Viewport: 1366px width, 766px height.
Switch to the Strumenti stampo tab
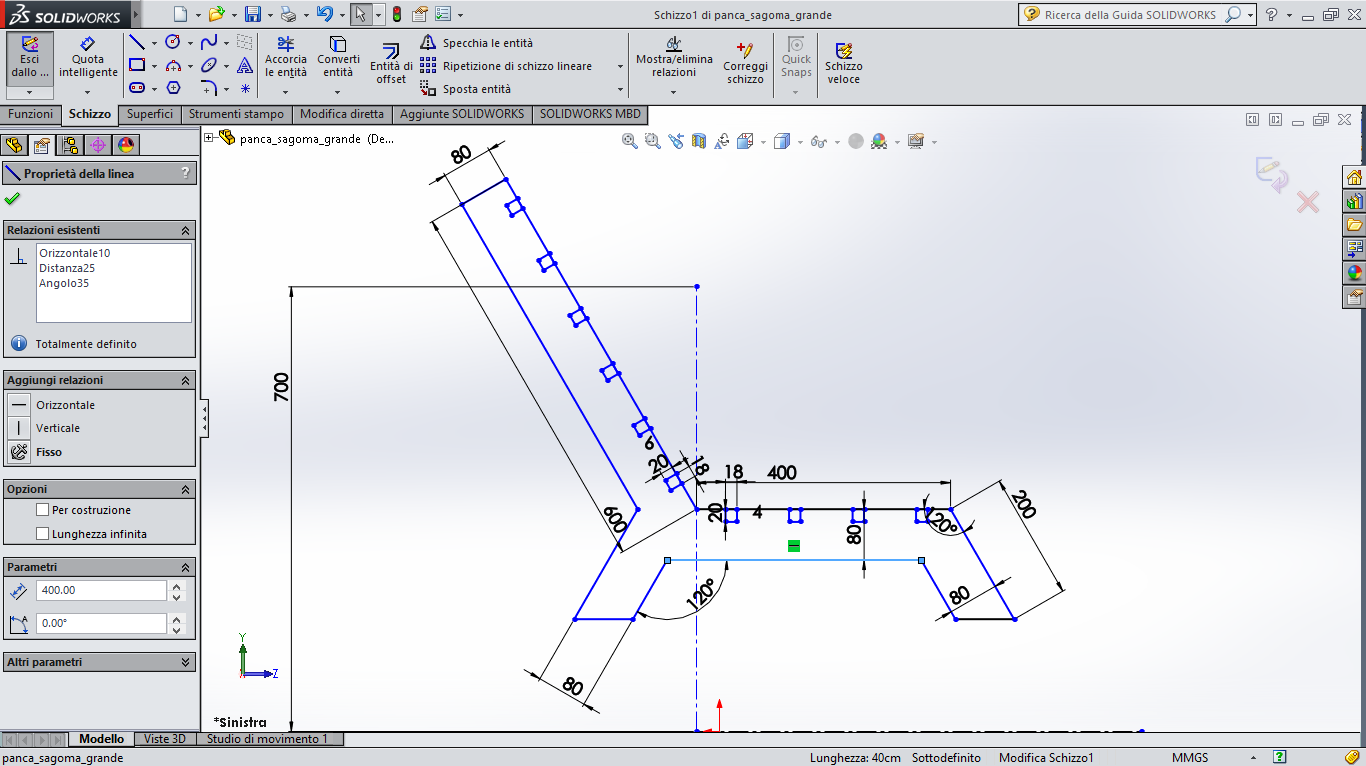(x=236, y=114)
